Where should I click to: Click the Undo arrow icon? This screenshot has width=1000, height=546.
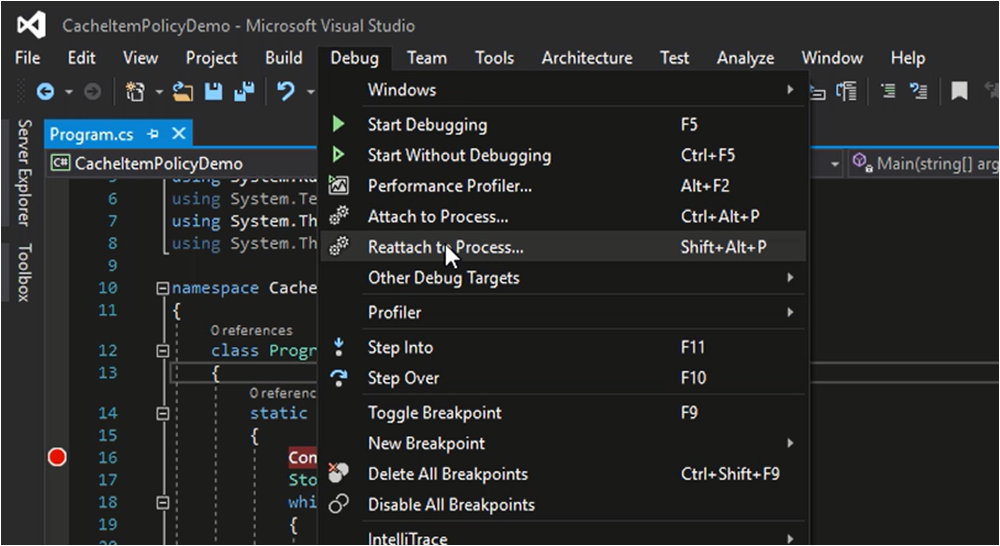click(x=286, y=92)
